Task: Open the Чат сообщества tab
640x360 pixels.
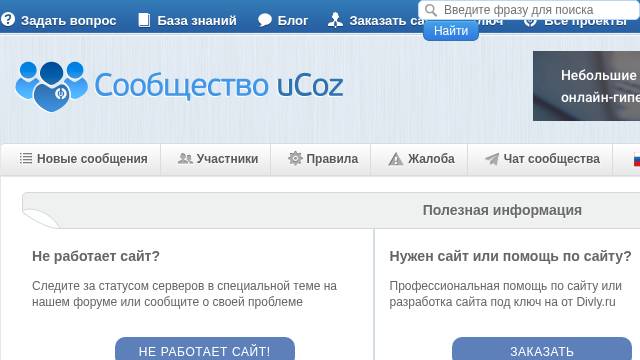Action: [x=540, y=159]
